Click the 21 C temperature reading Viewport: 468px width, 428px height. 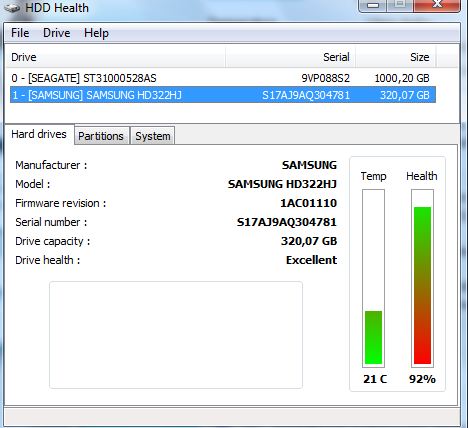tap(375, 379)
